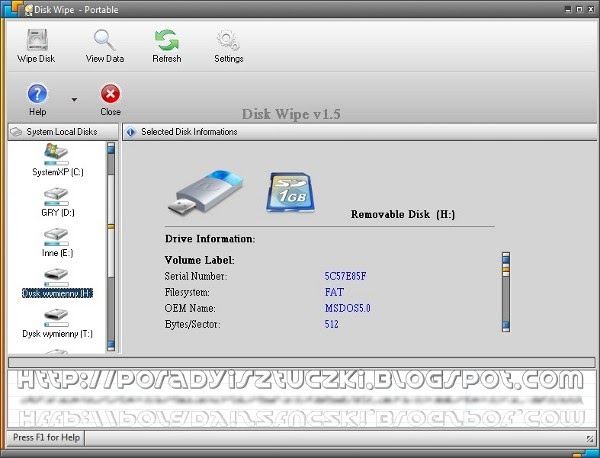This screenshot has width=600, height=458.
Task: Click the Selected Disk Informations header
Action: pos(359,132)
